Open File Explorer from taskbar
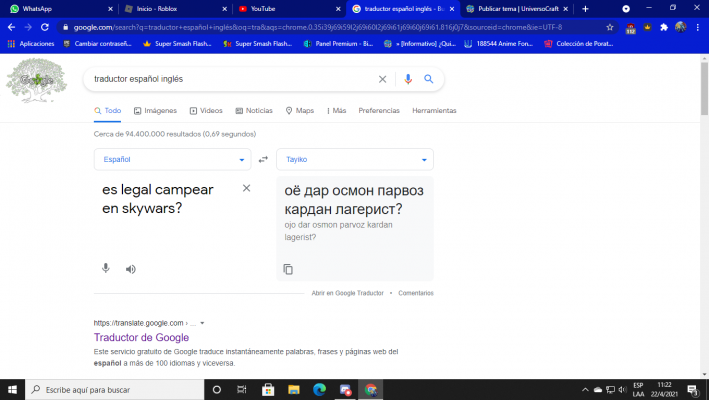 (x=294, y=390)
